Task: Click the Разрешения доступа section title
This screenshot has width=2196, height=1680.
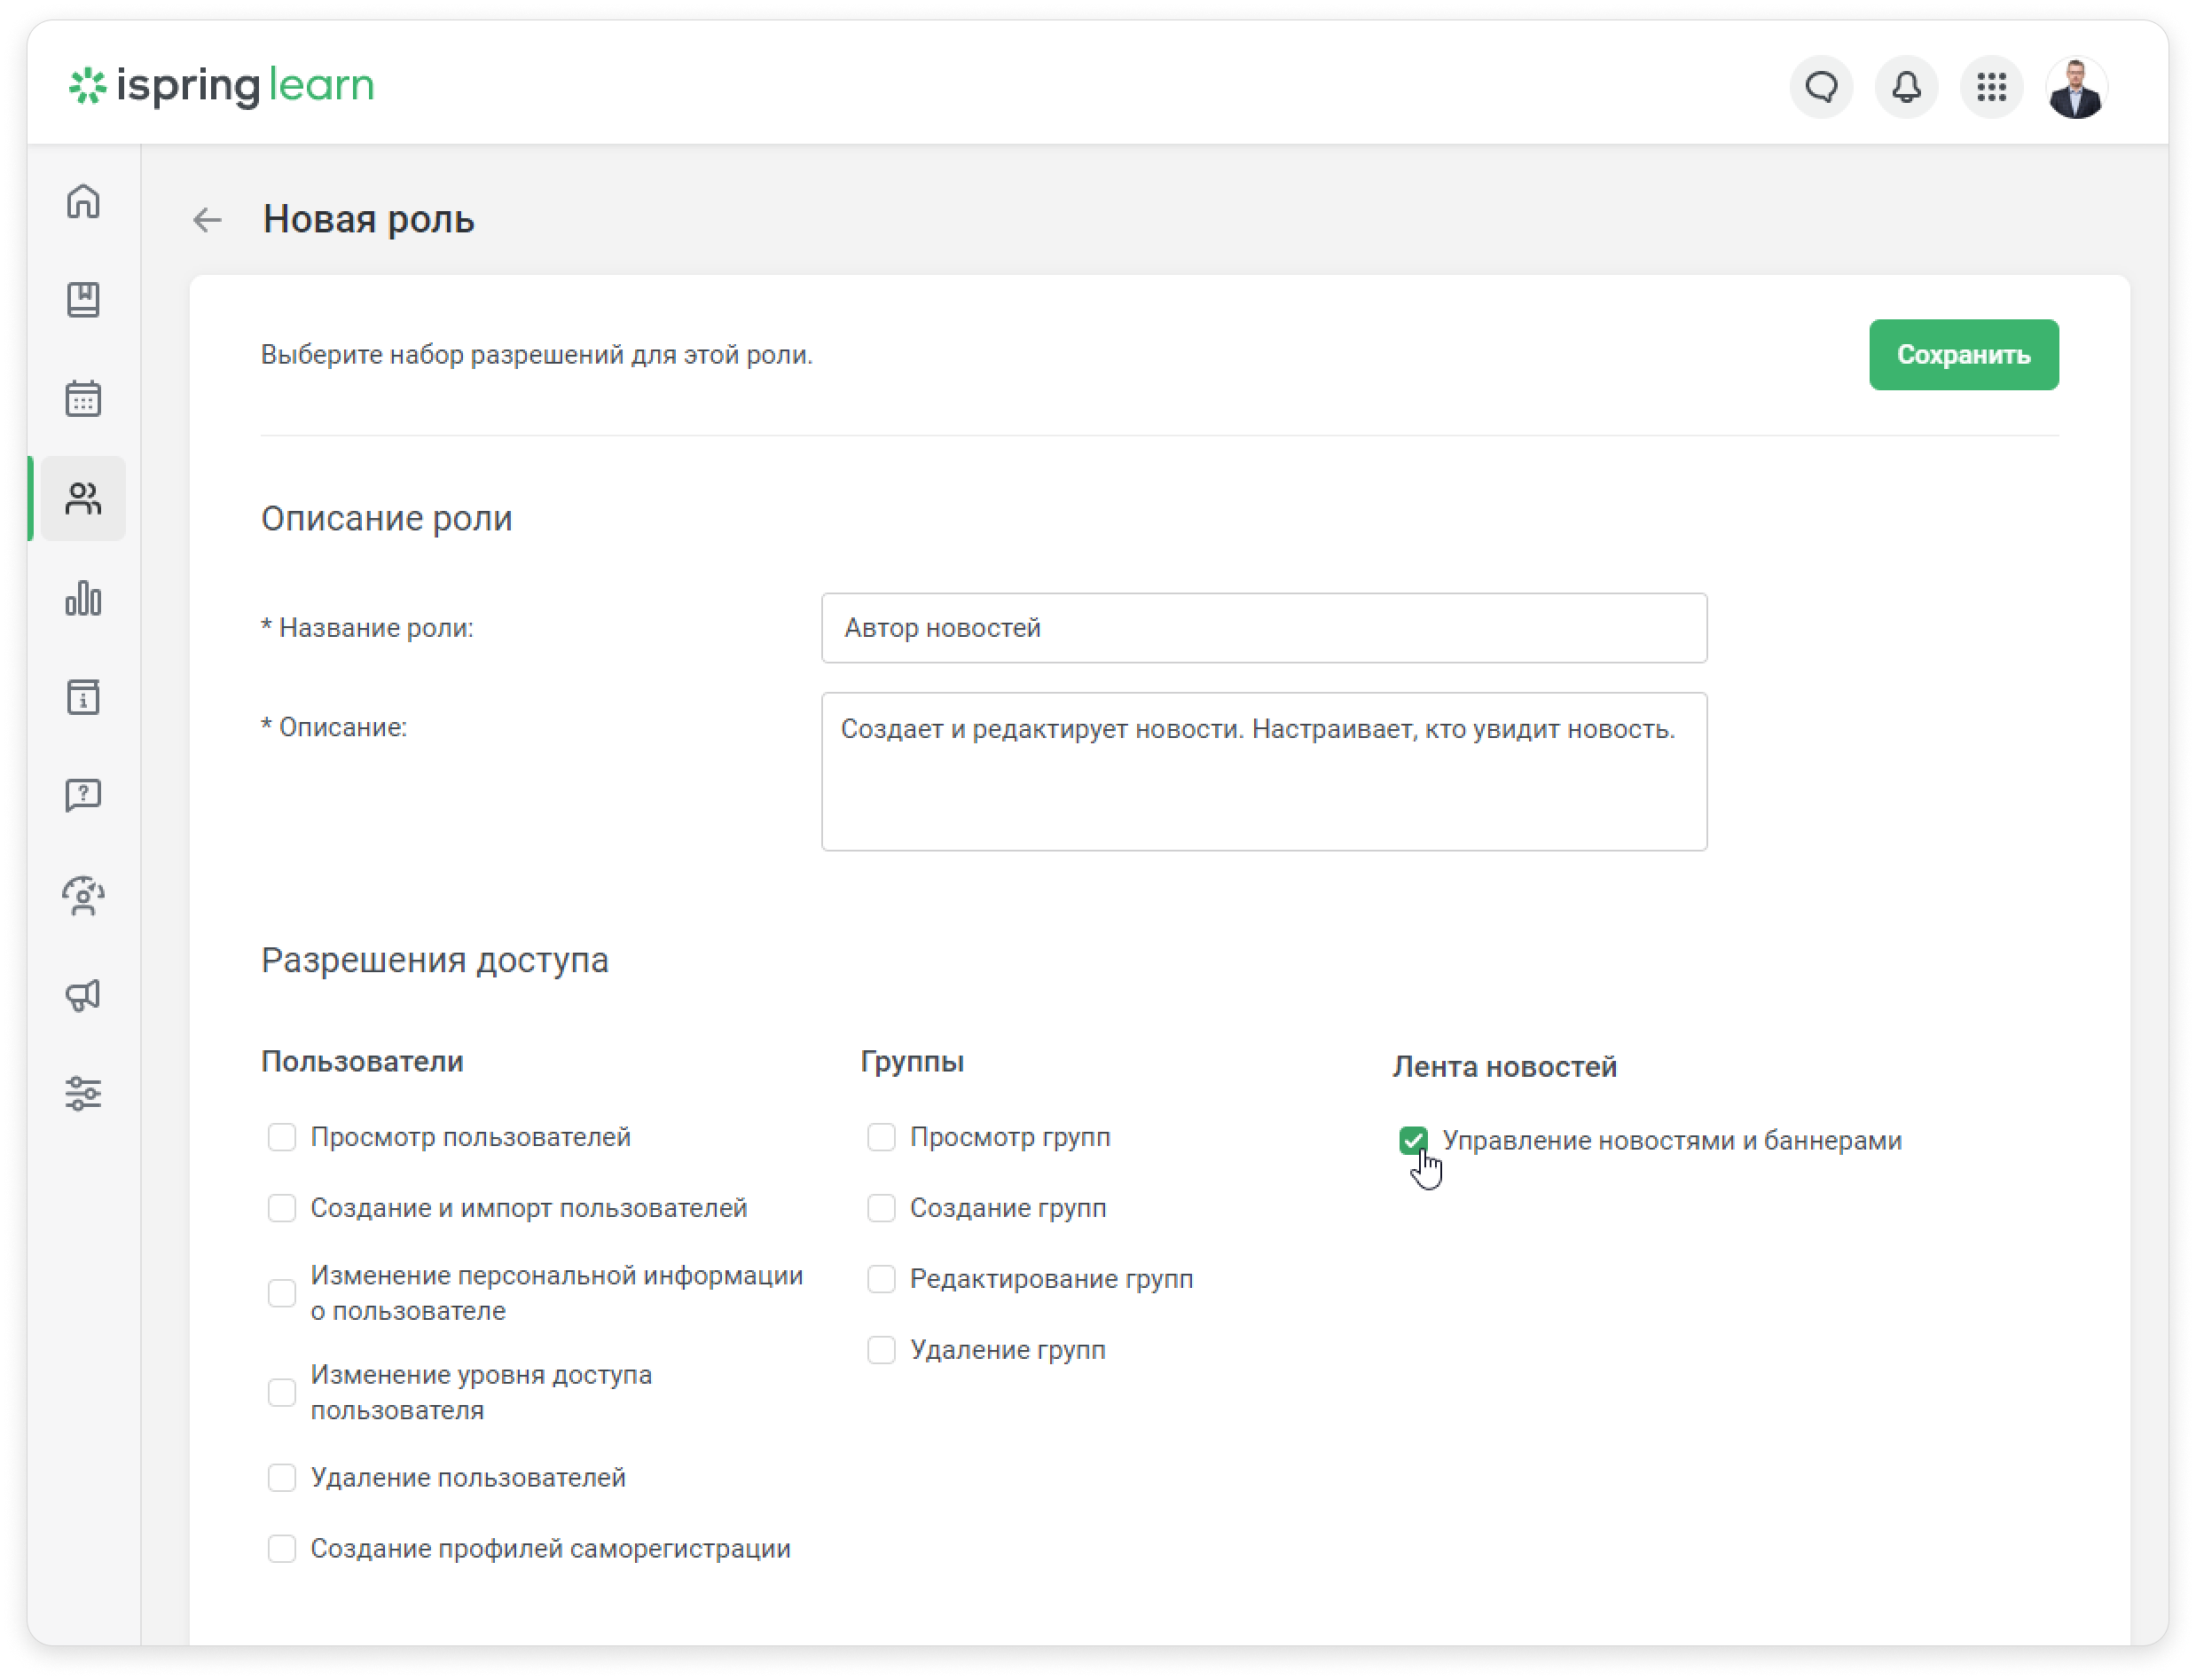Action: pos(435,960)
